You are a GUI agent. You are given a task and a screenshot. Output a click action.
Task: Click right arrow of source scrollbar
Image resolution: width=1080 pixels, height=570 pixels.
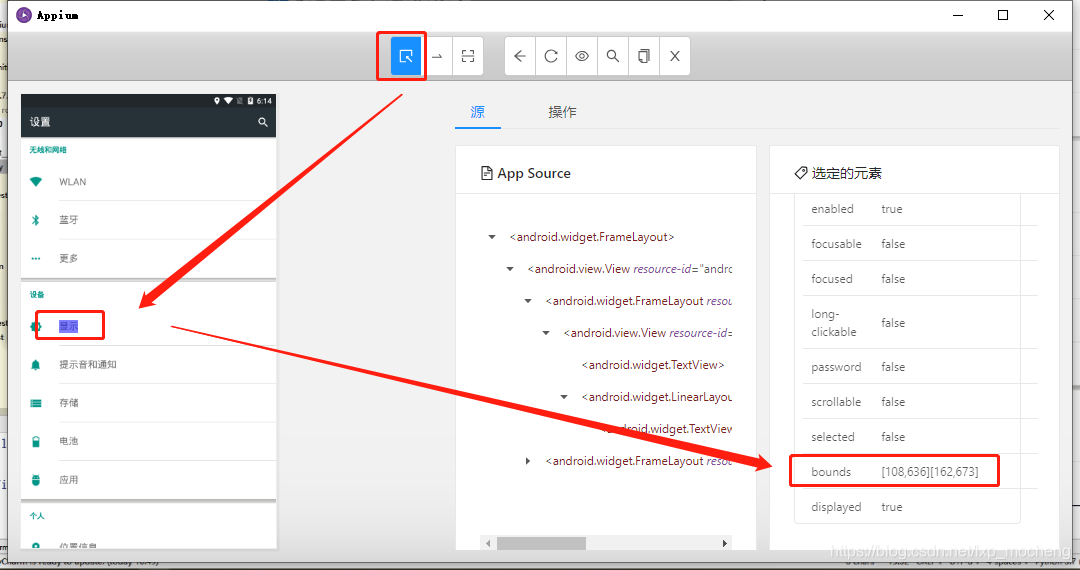click(x=725, y=543)
